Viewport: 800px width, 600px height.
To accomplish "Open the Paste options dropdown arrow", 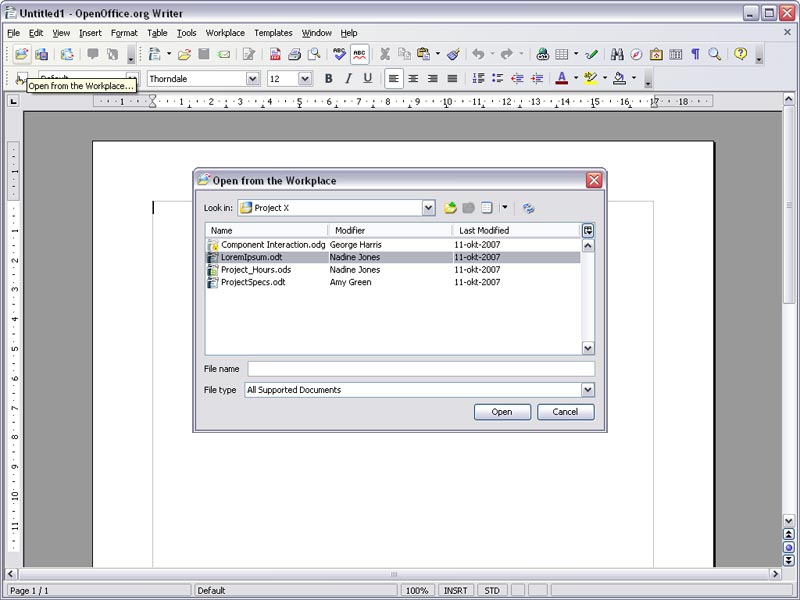I will click(x=437, y=54).
